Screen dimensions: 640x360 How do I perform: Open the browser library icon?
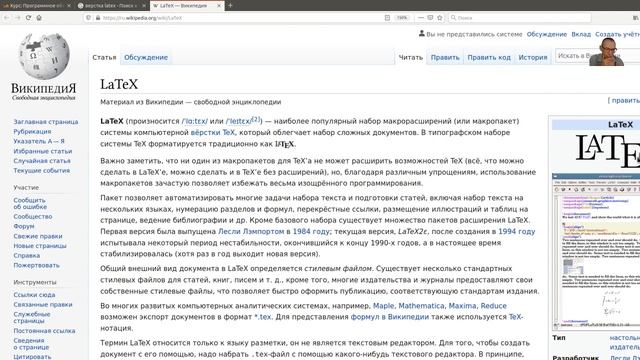pos(636,18)
